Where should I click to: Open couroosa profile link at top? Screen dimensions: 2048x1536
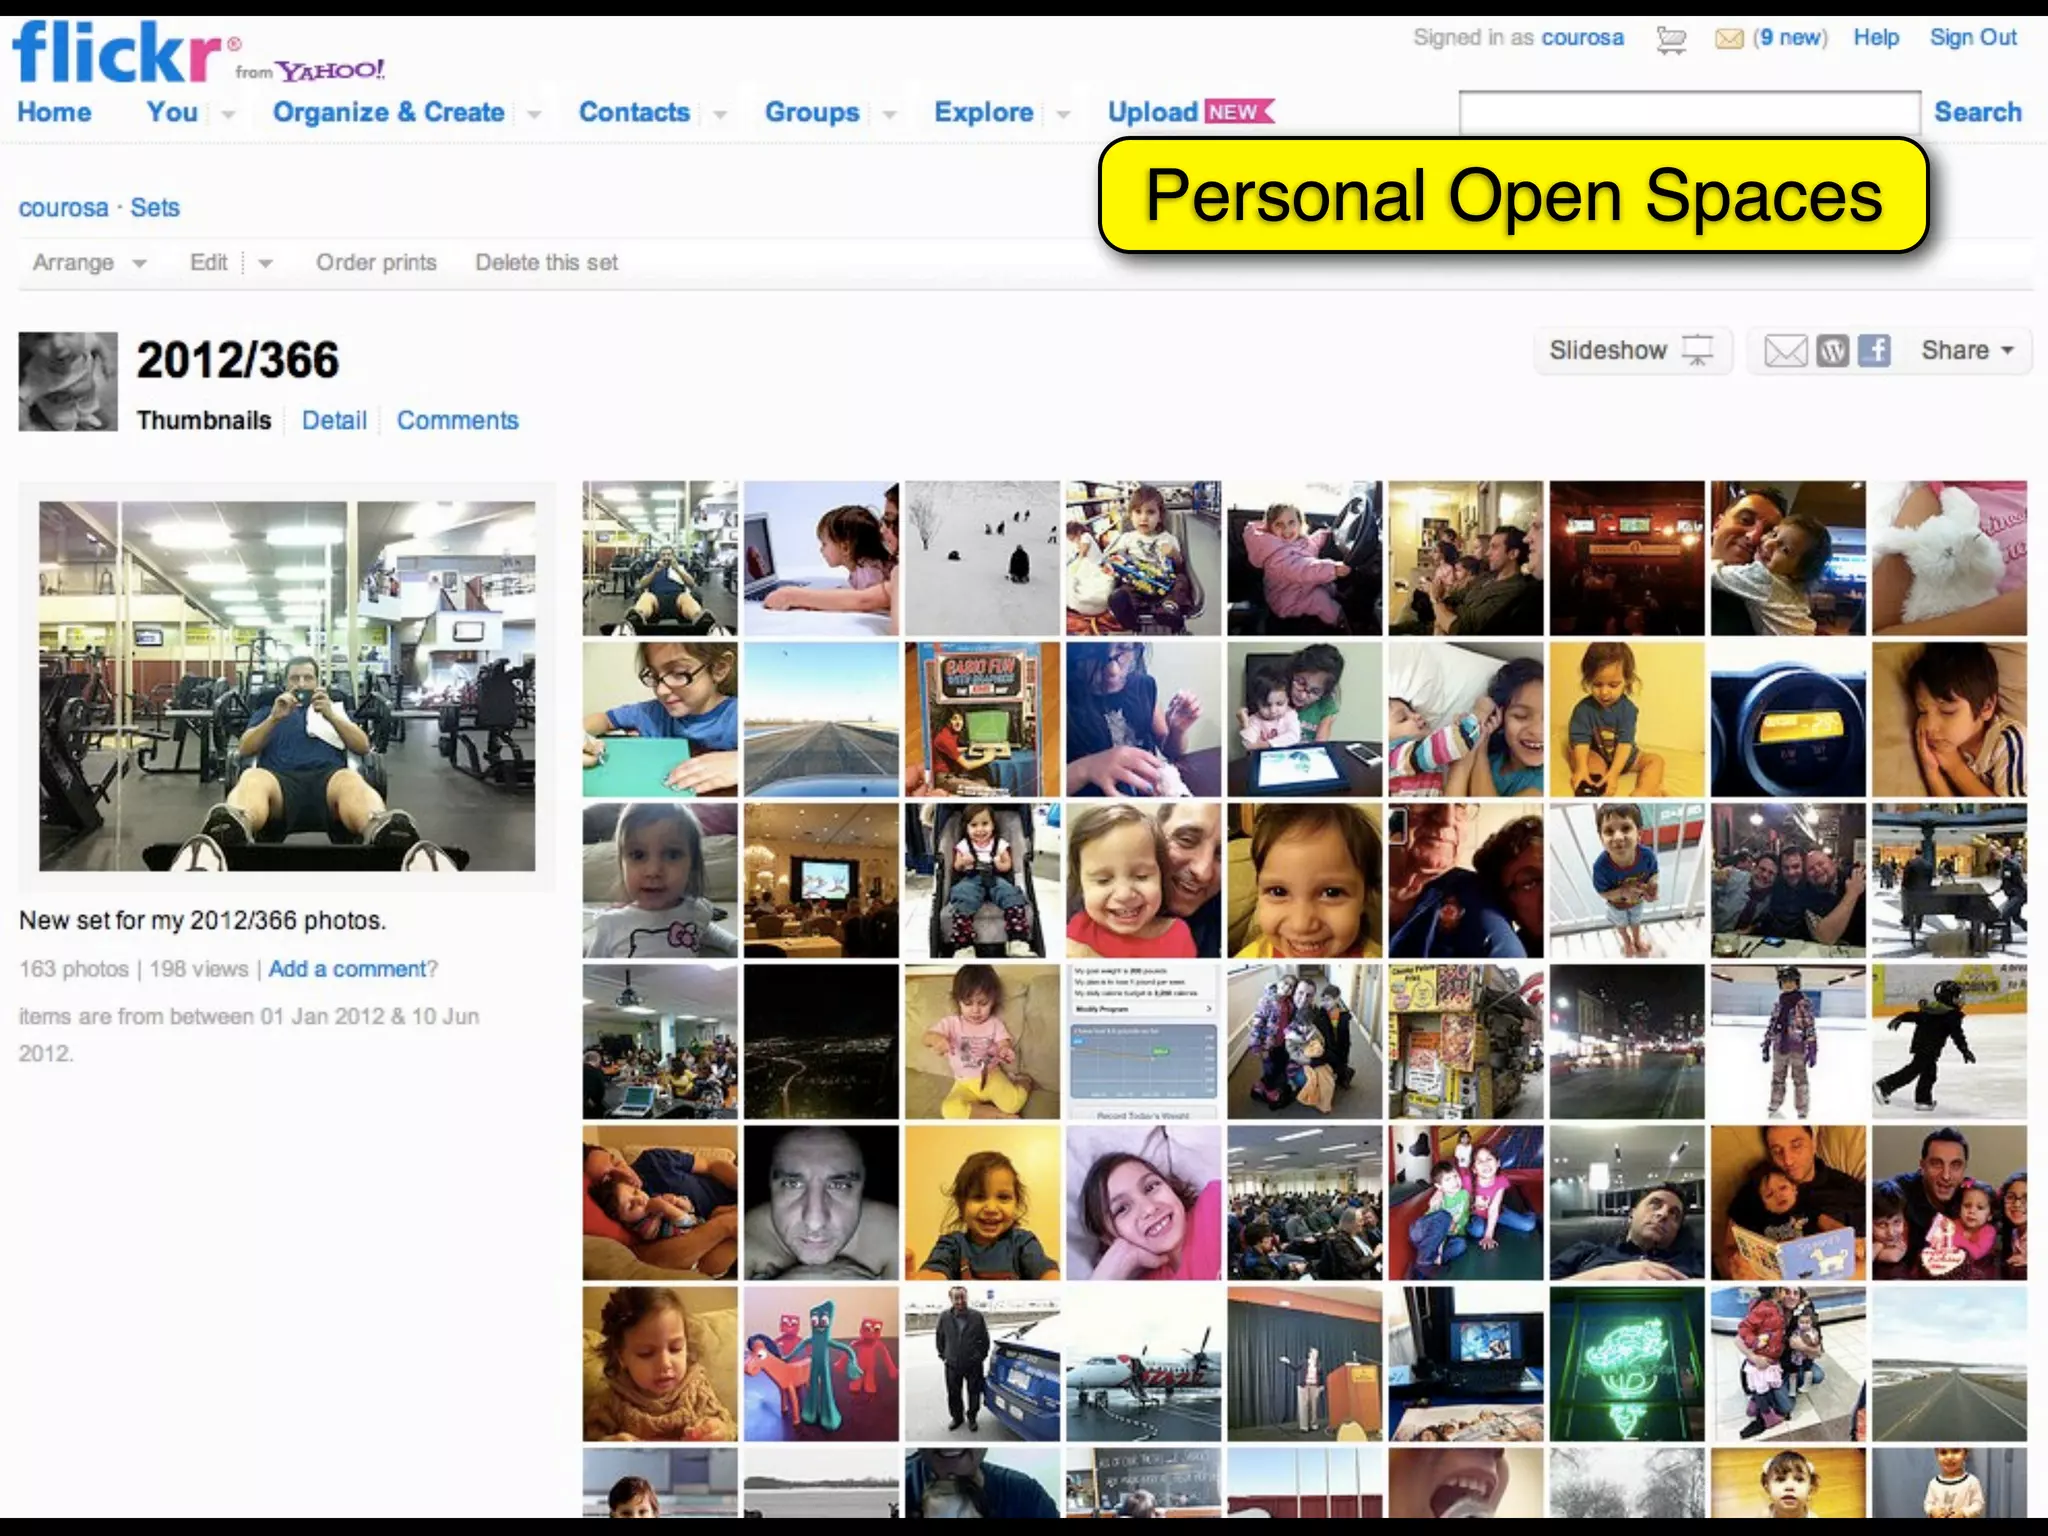[x=1582, y=38]
